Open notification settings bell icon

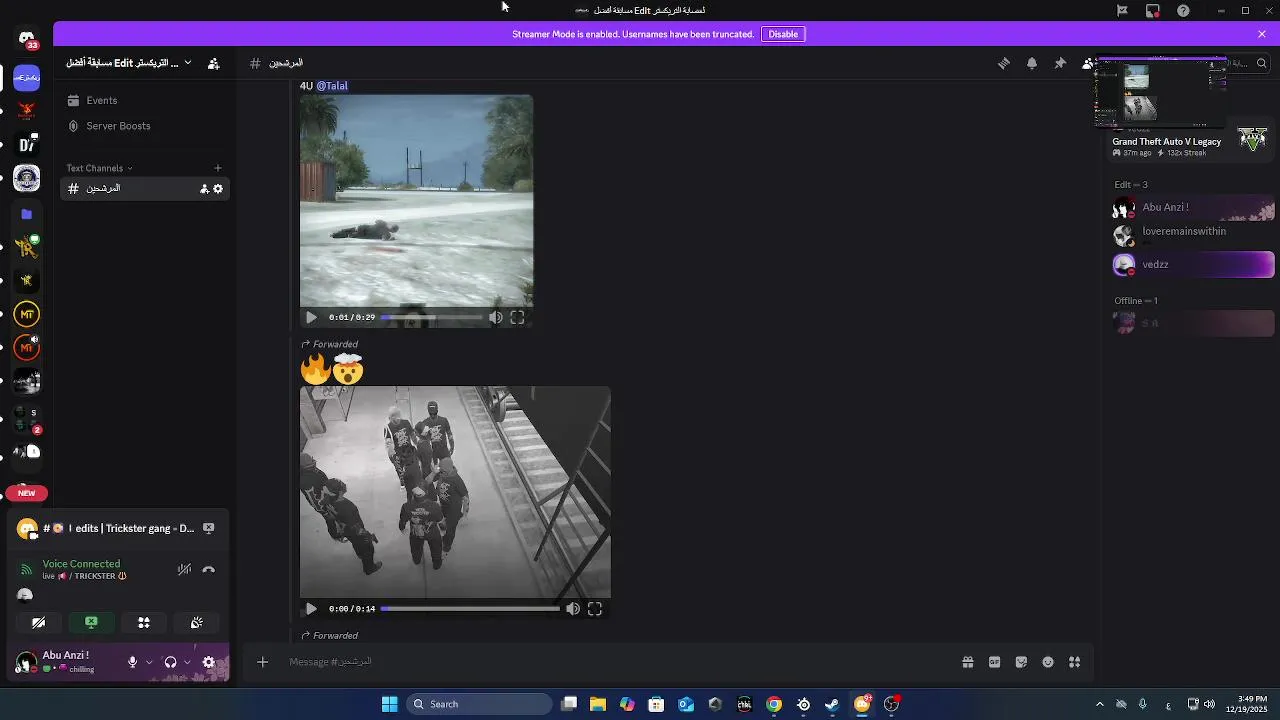[1032, 63]
